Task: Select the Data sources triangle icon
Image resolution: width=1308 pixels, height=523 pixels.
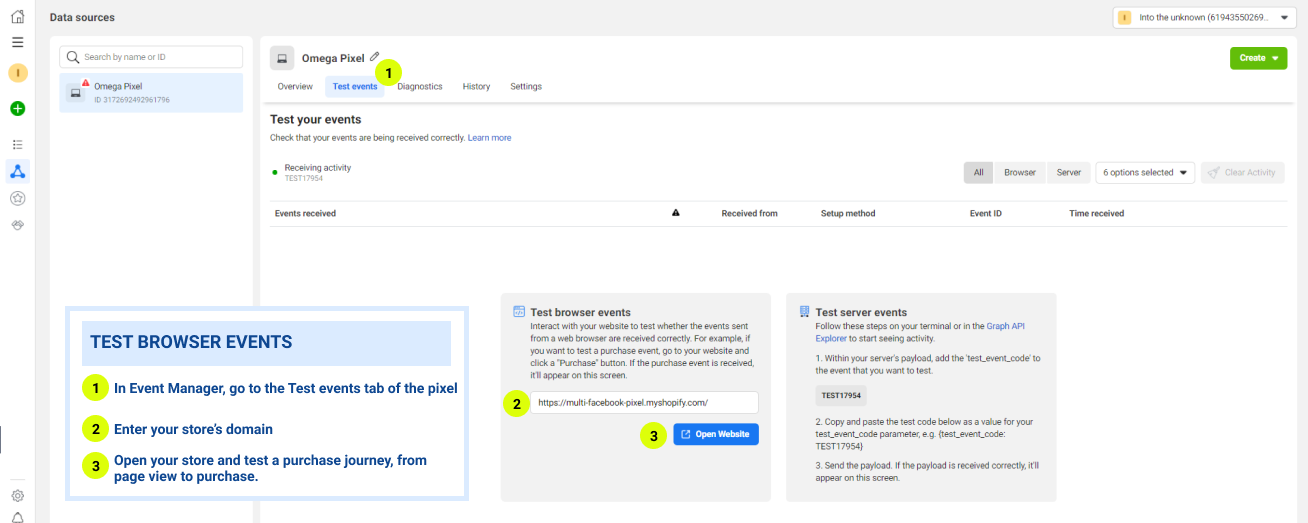Action: [17, 171]
